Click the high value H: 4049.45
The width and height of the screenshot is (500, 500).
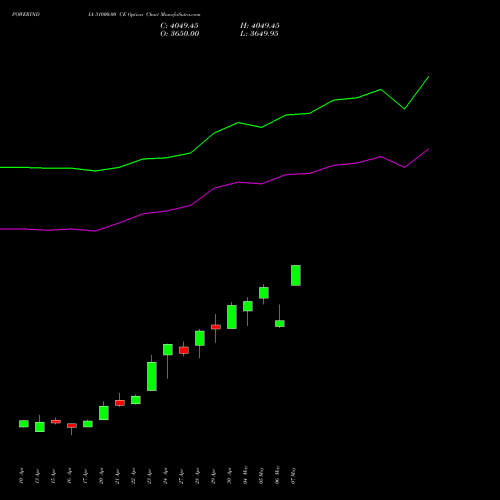pos(260,26)
